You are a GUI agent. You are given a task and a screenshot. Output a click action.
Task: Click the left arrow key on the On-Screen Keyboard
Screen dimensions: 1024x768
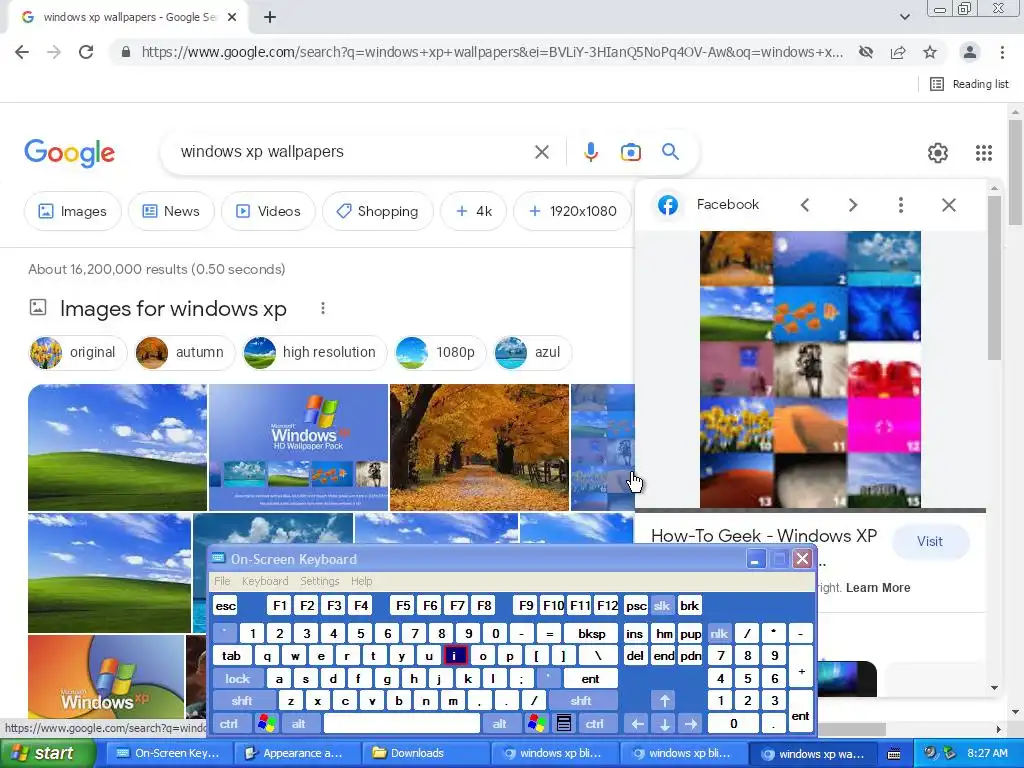pyautogui.click(x=637, y=724)
